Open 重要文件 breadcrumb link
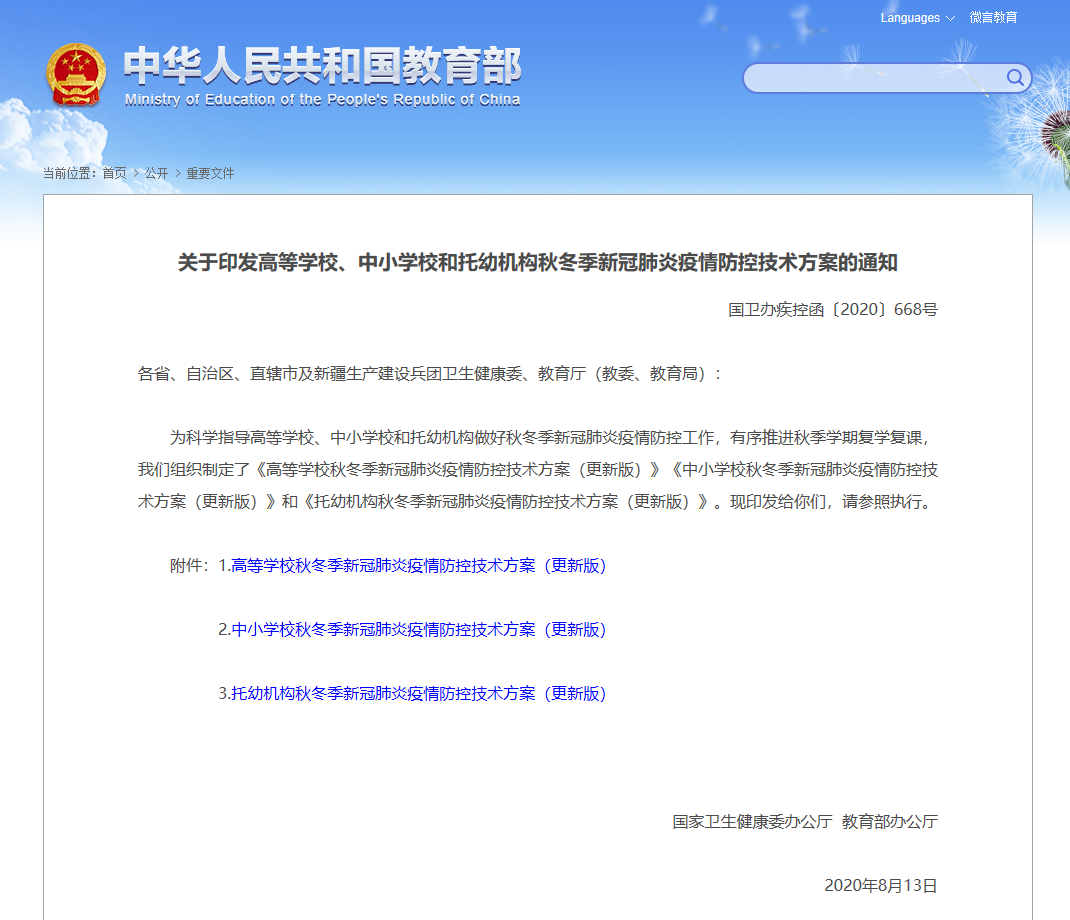Image resolution: width=1070 pixels, height=920 pixels. tap(210, 173)
